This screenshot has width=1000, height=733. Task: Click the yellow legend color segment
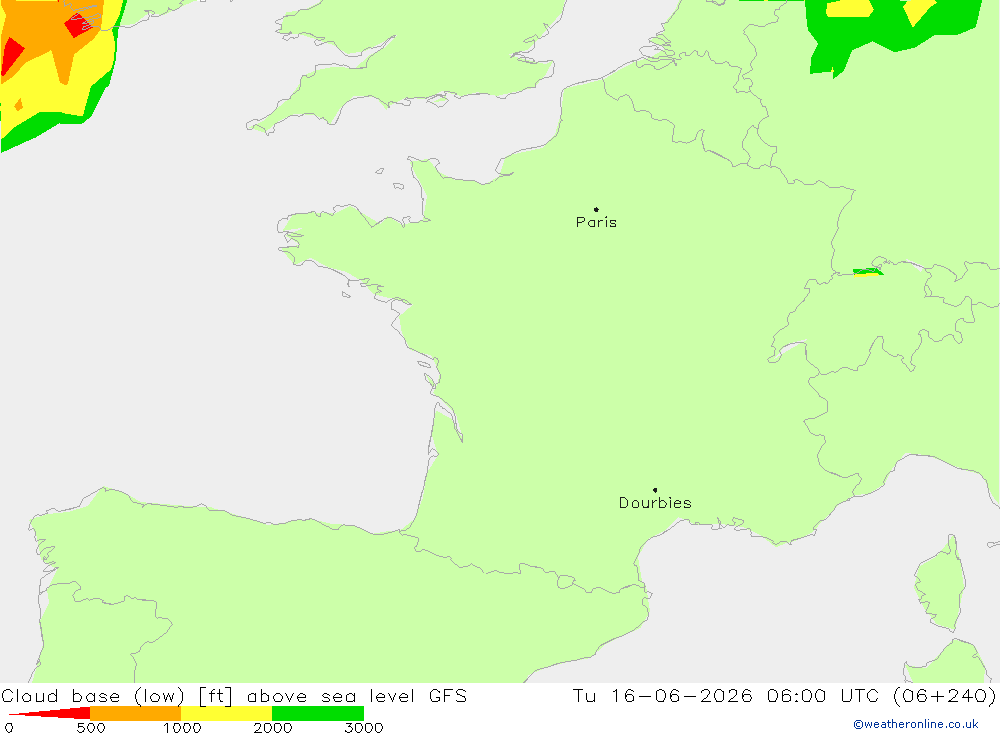(226, 713)
